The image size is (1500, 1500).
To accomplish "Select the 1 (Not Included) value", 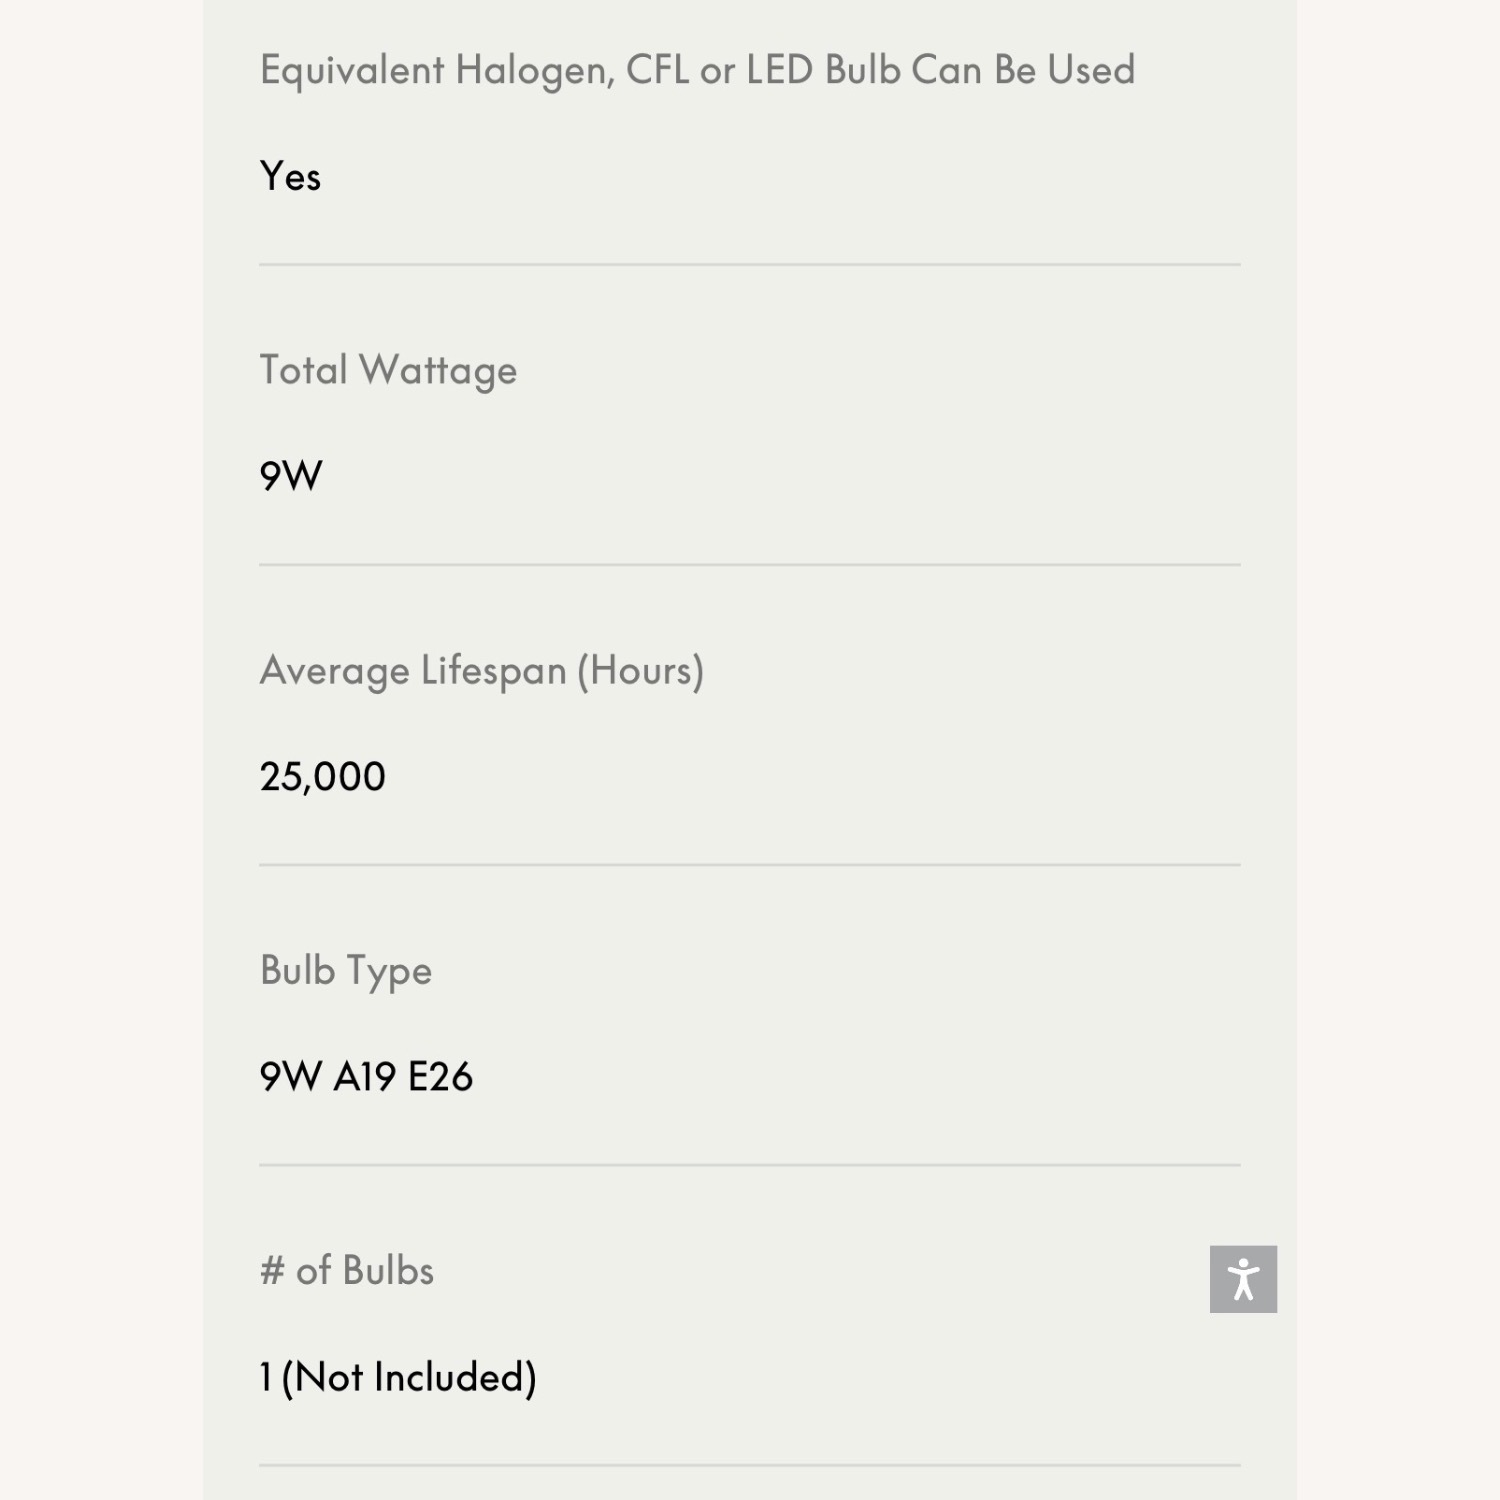I will (x=398, y=1377).
